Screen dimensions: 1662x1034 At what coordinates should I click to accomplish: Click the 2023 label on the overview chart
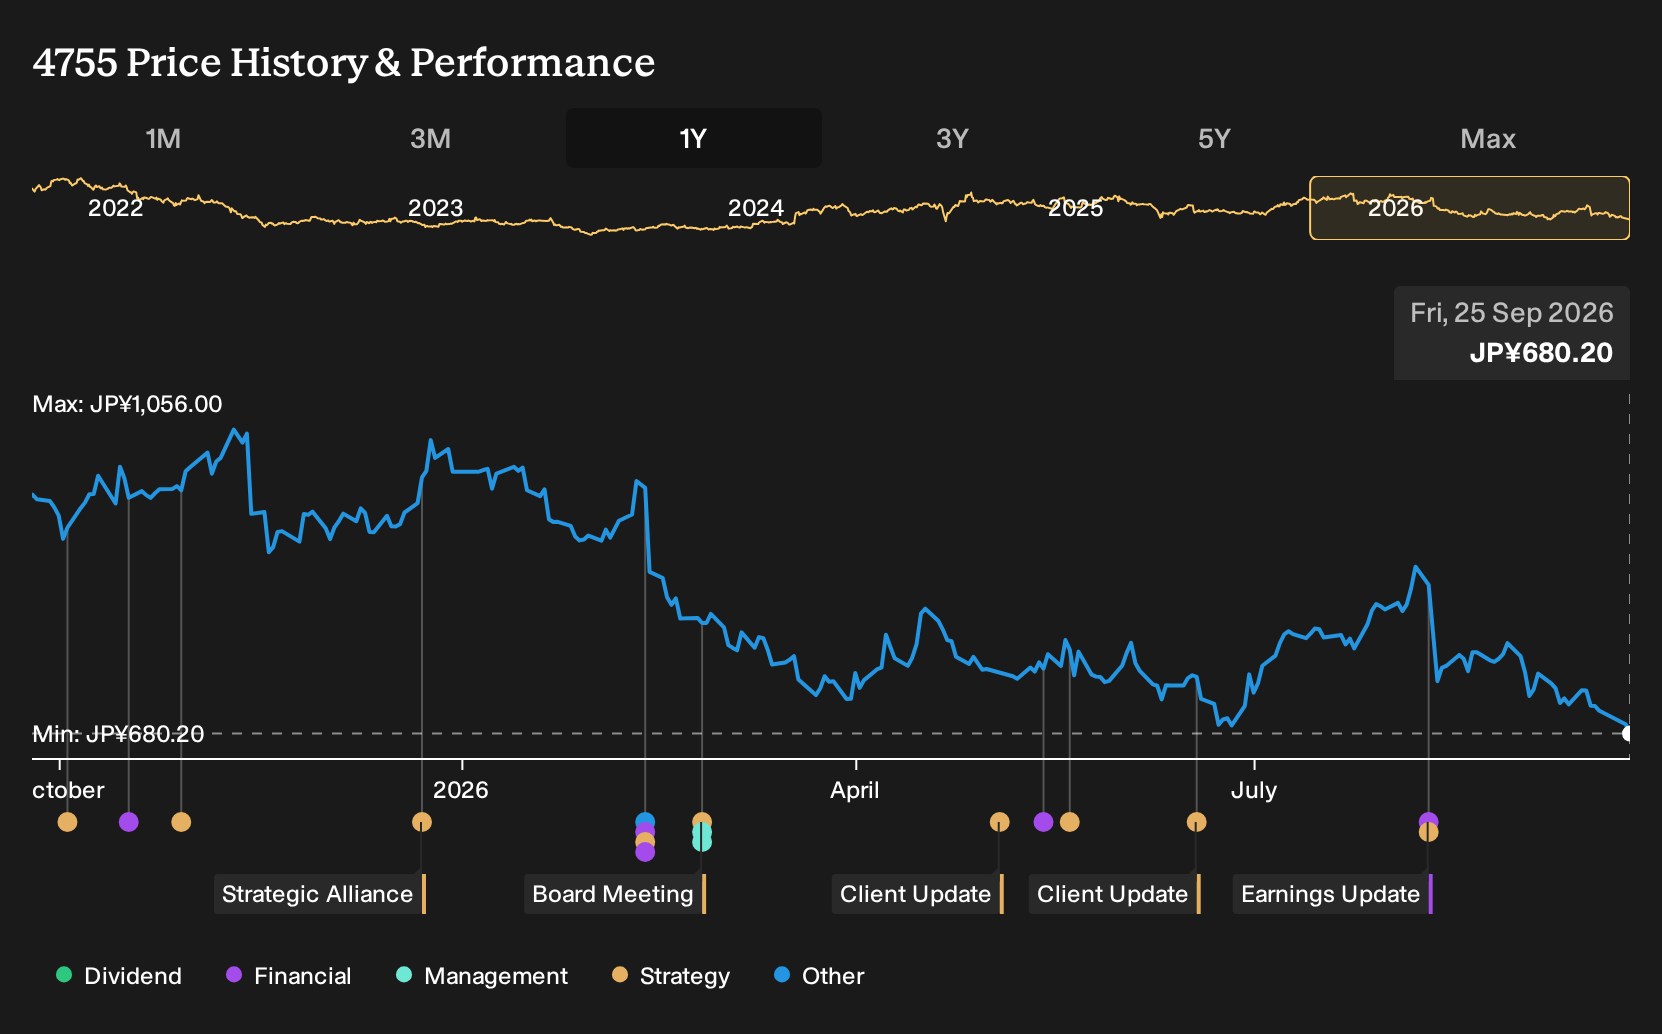(436, 208)
